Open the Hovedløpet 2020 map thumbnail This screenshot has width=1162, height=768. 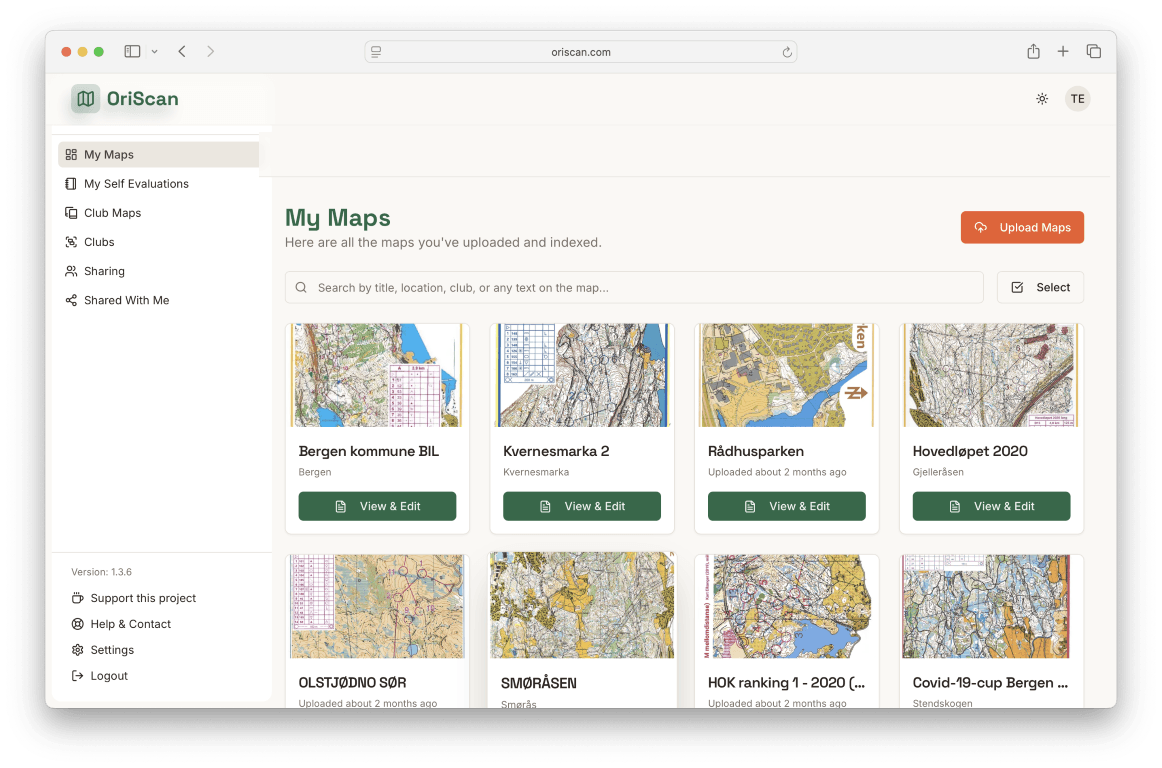992,375
